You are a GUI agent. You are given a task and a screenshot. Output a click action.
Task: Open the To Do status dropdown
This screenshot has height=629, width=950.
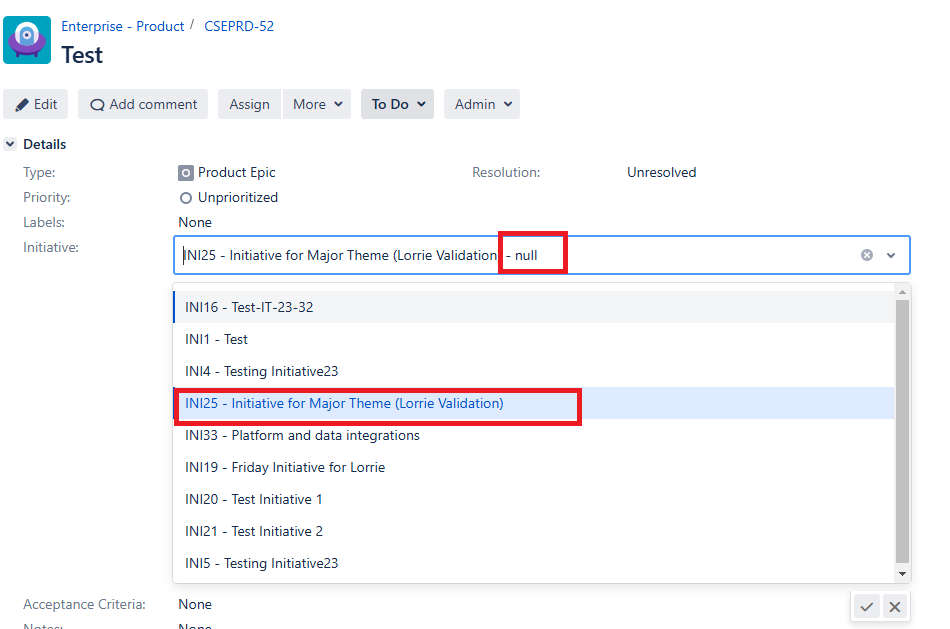[397, 104]
